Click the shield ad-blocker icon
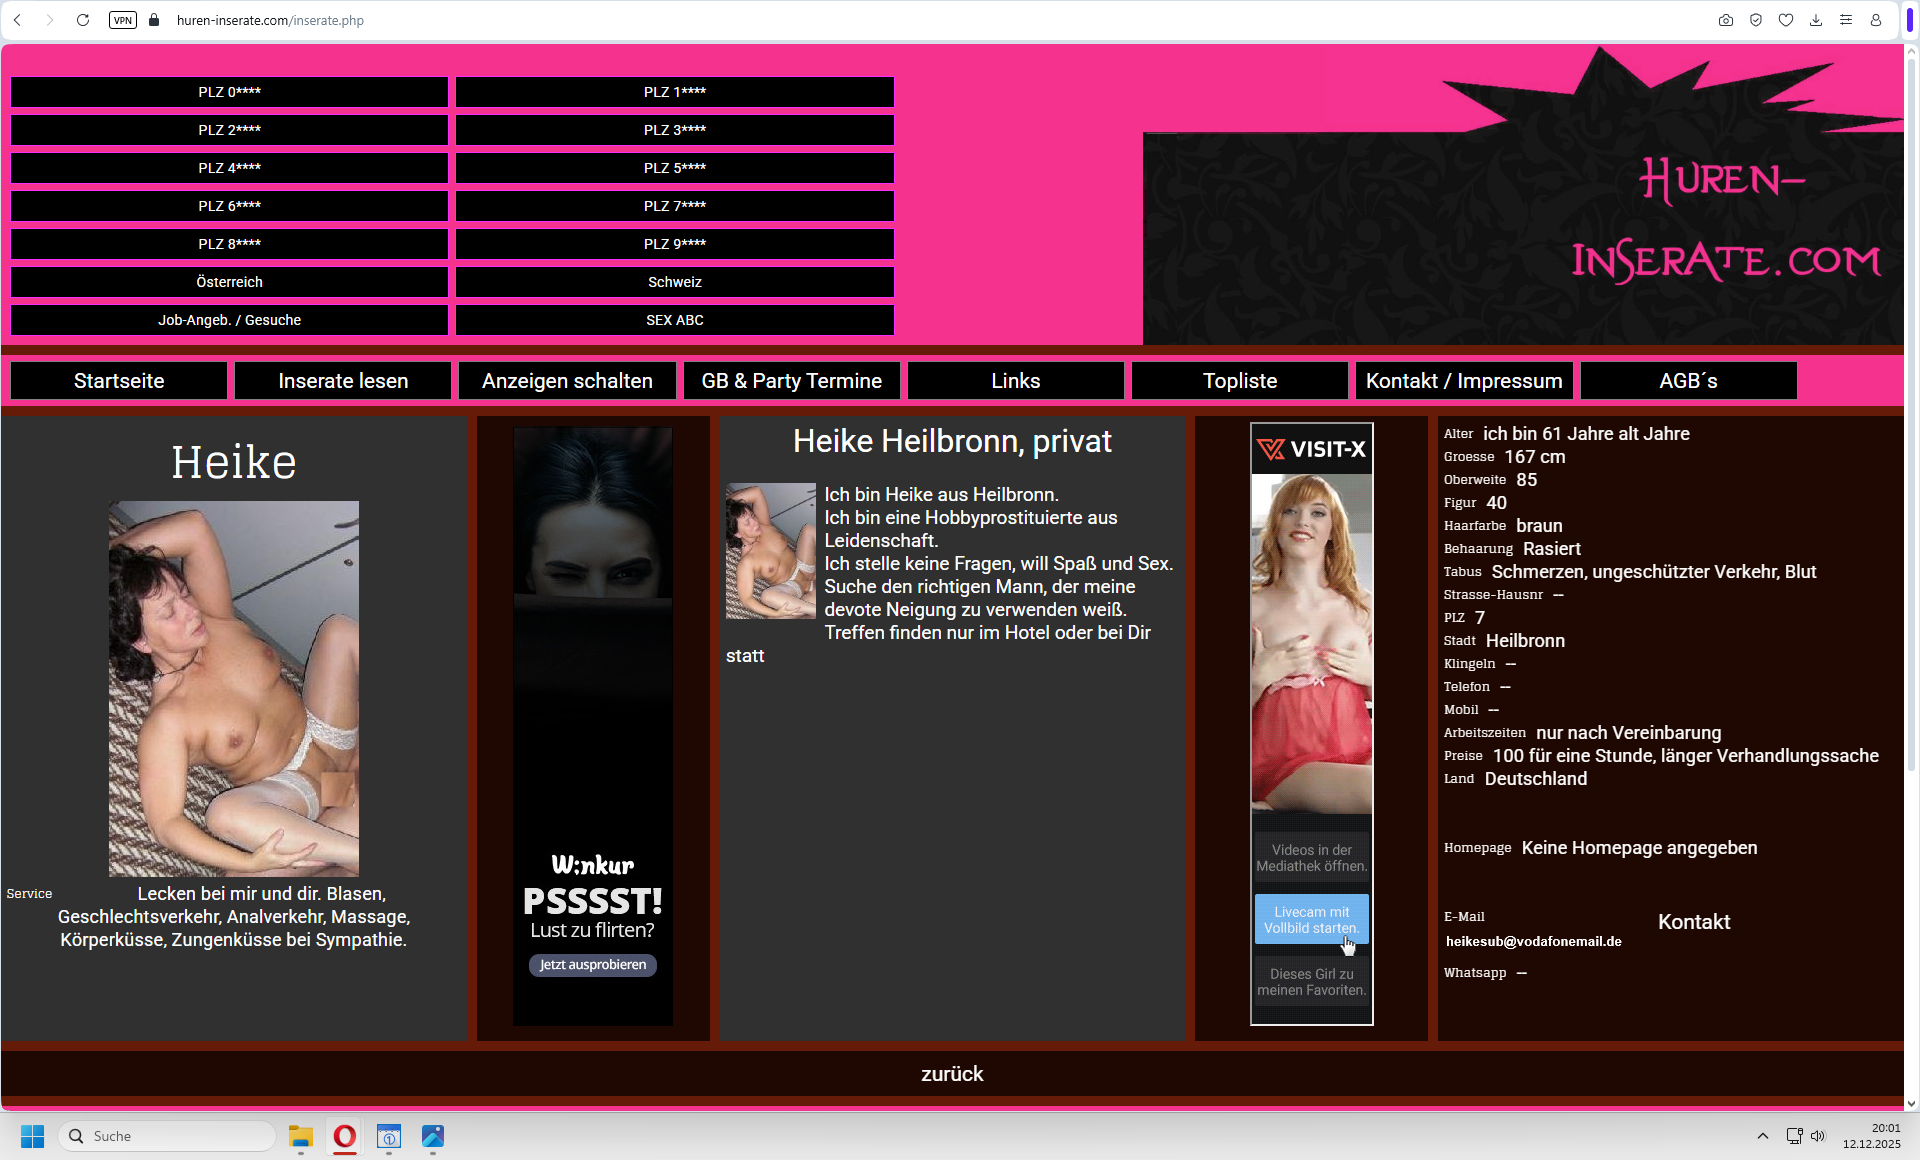The width and height of the screenshot is (1920, 1160). tap(1756, 20)
